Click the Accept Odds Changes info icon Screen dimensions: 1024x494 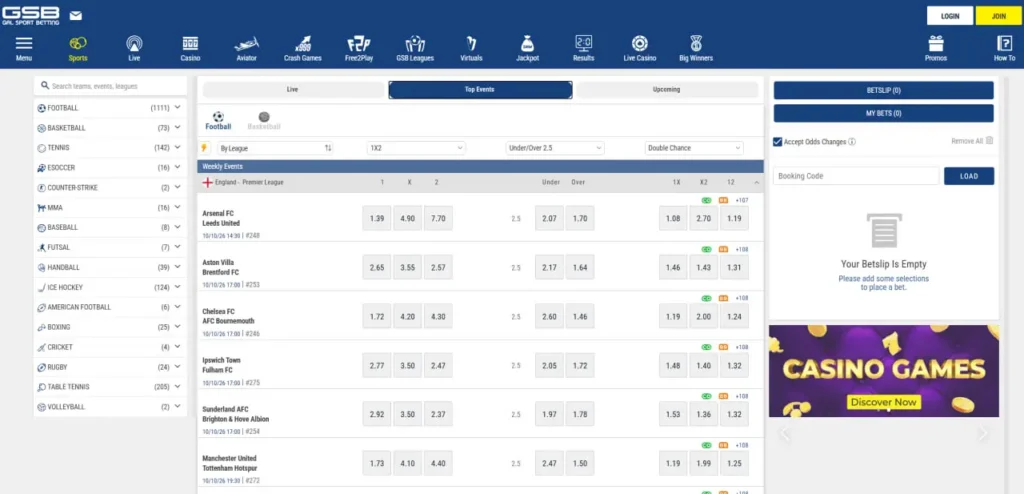(x=852, y=142)
